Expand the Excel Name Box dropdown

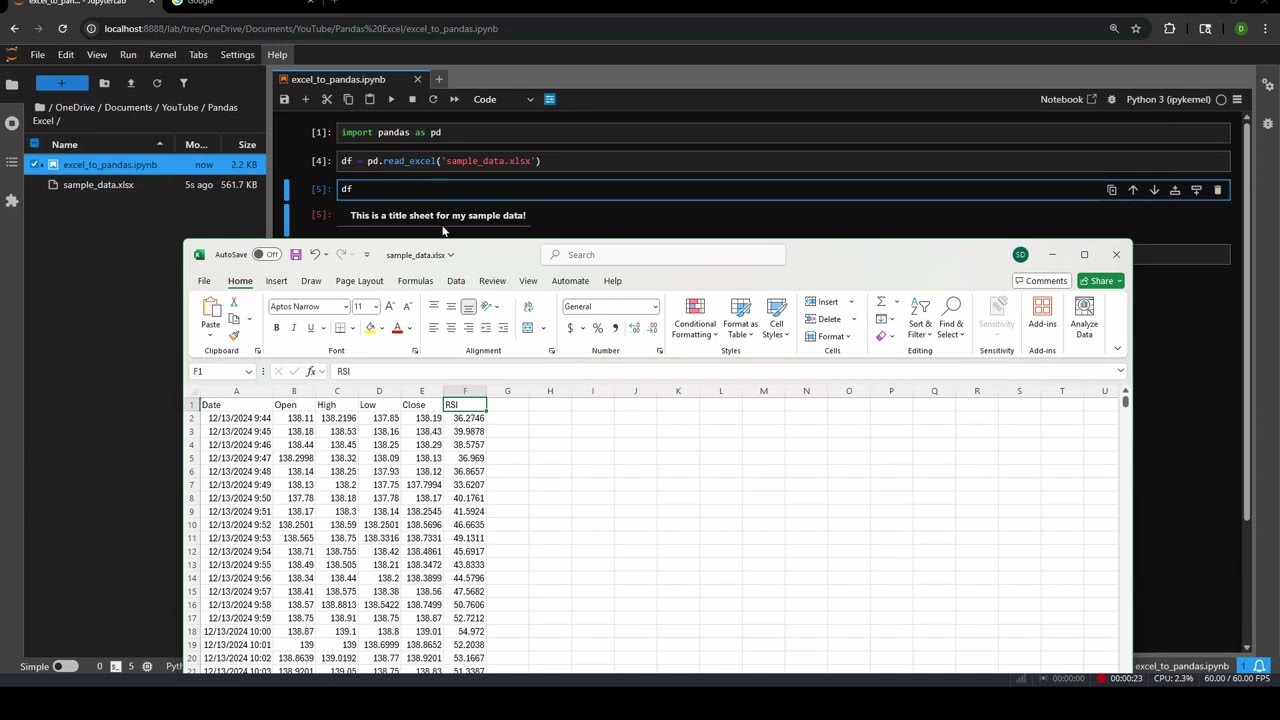pyautogui.click(x=248, y=371)
